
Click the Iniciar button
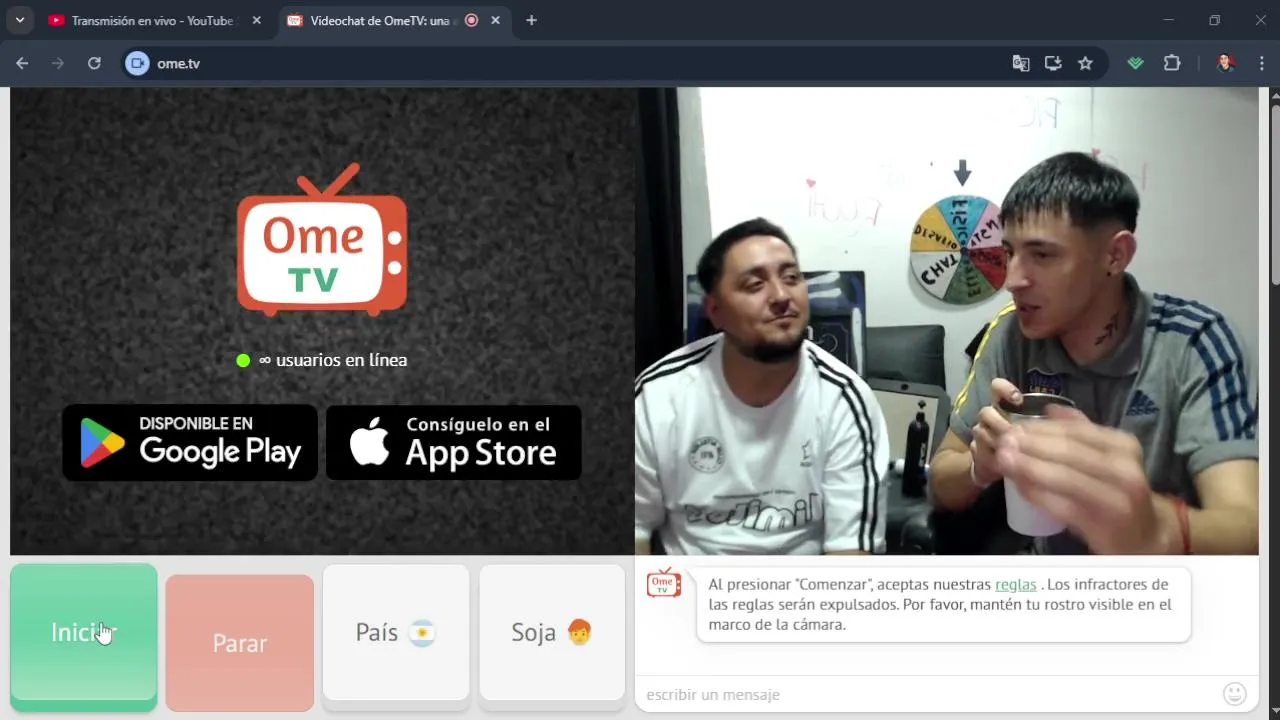coord(84,636)
